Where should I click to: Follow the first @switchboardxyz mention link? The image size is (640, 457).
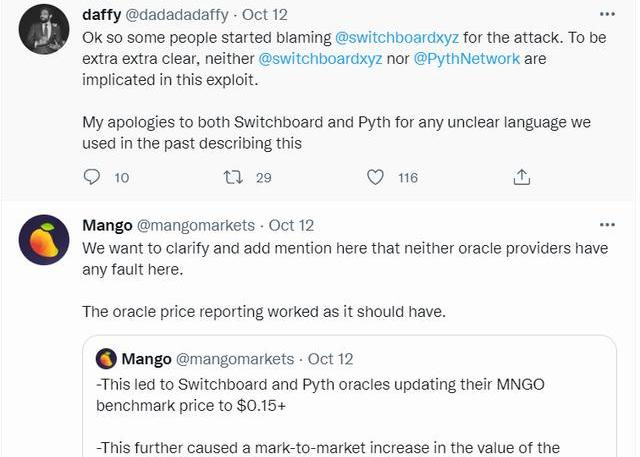(397, 38)
